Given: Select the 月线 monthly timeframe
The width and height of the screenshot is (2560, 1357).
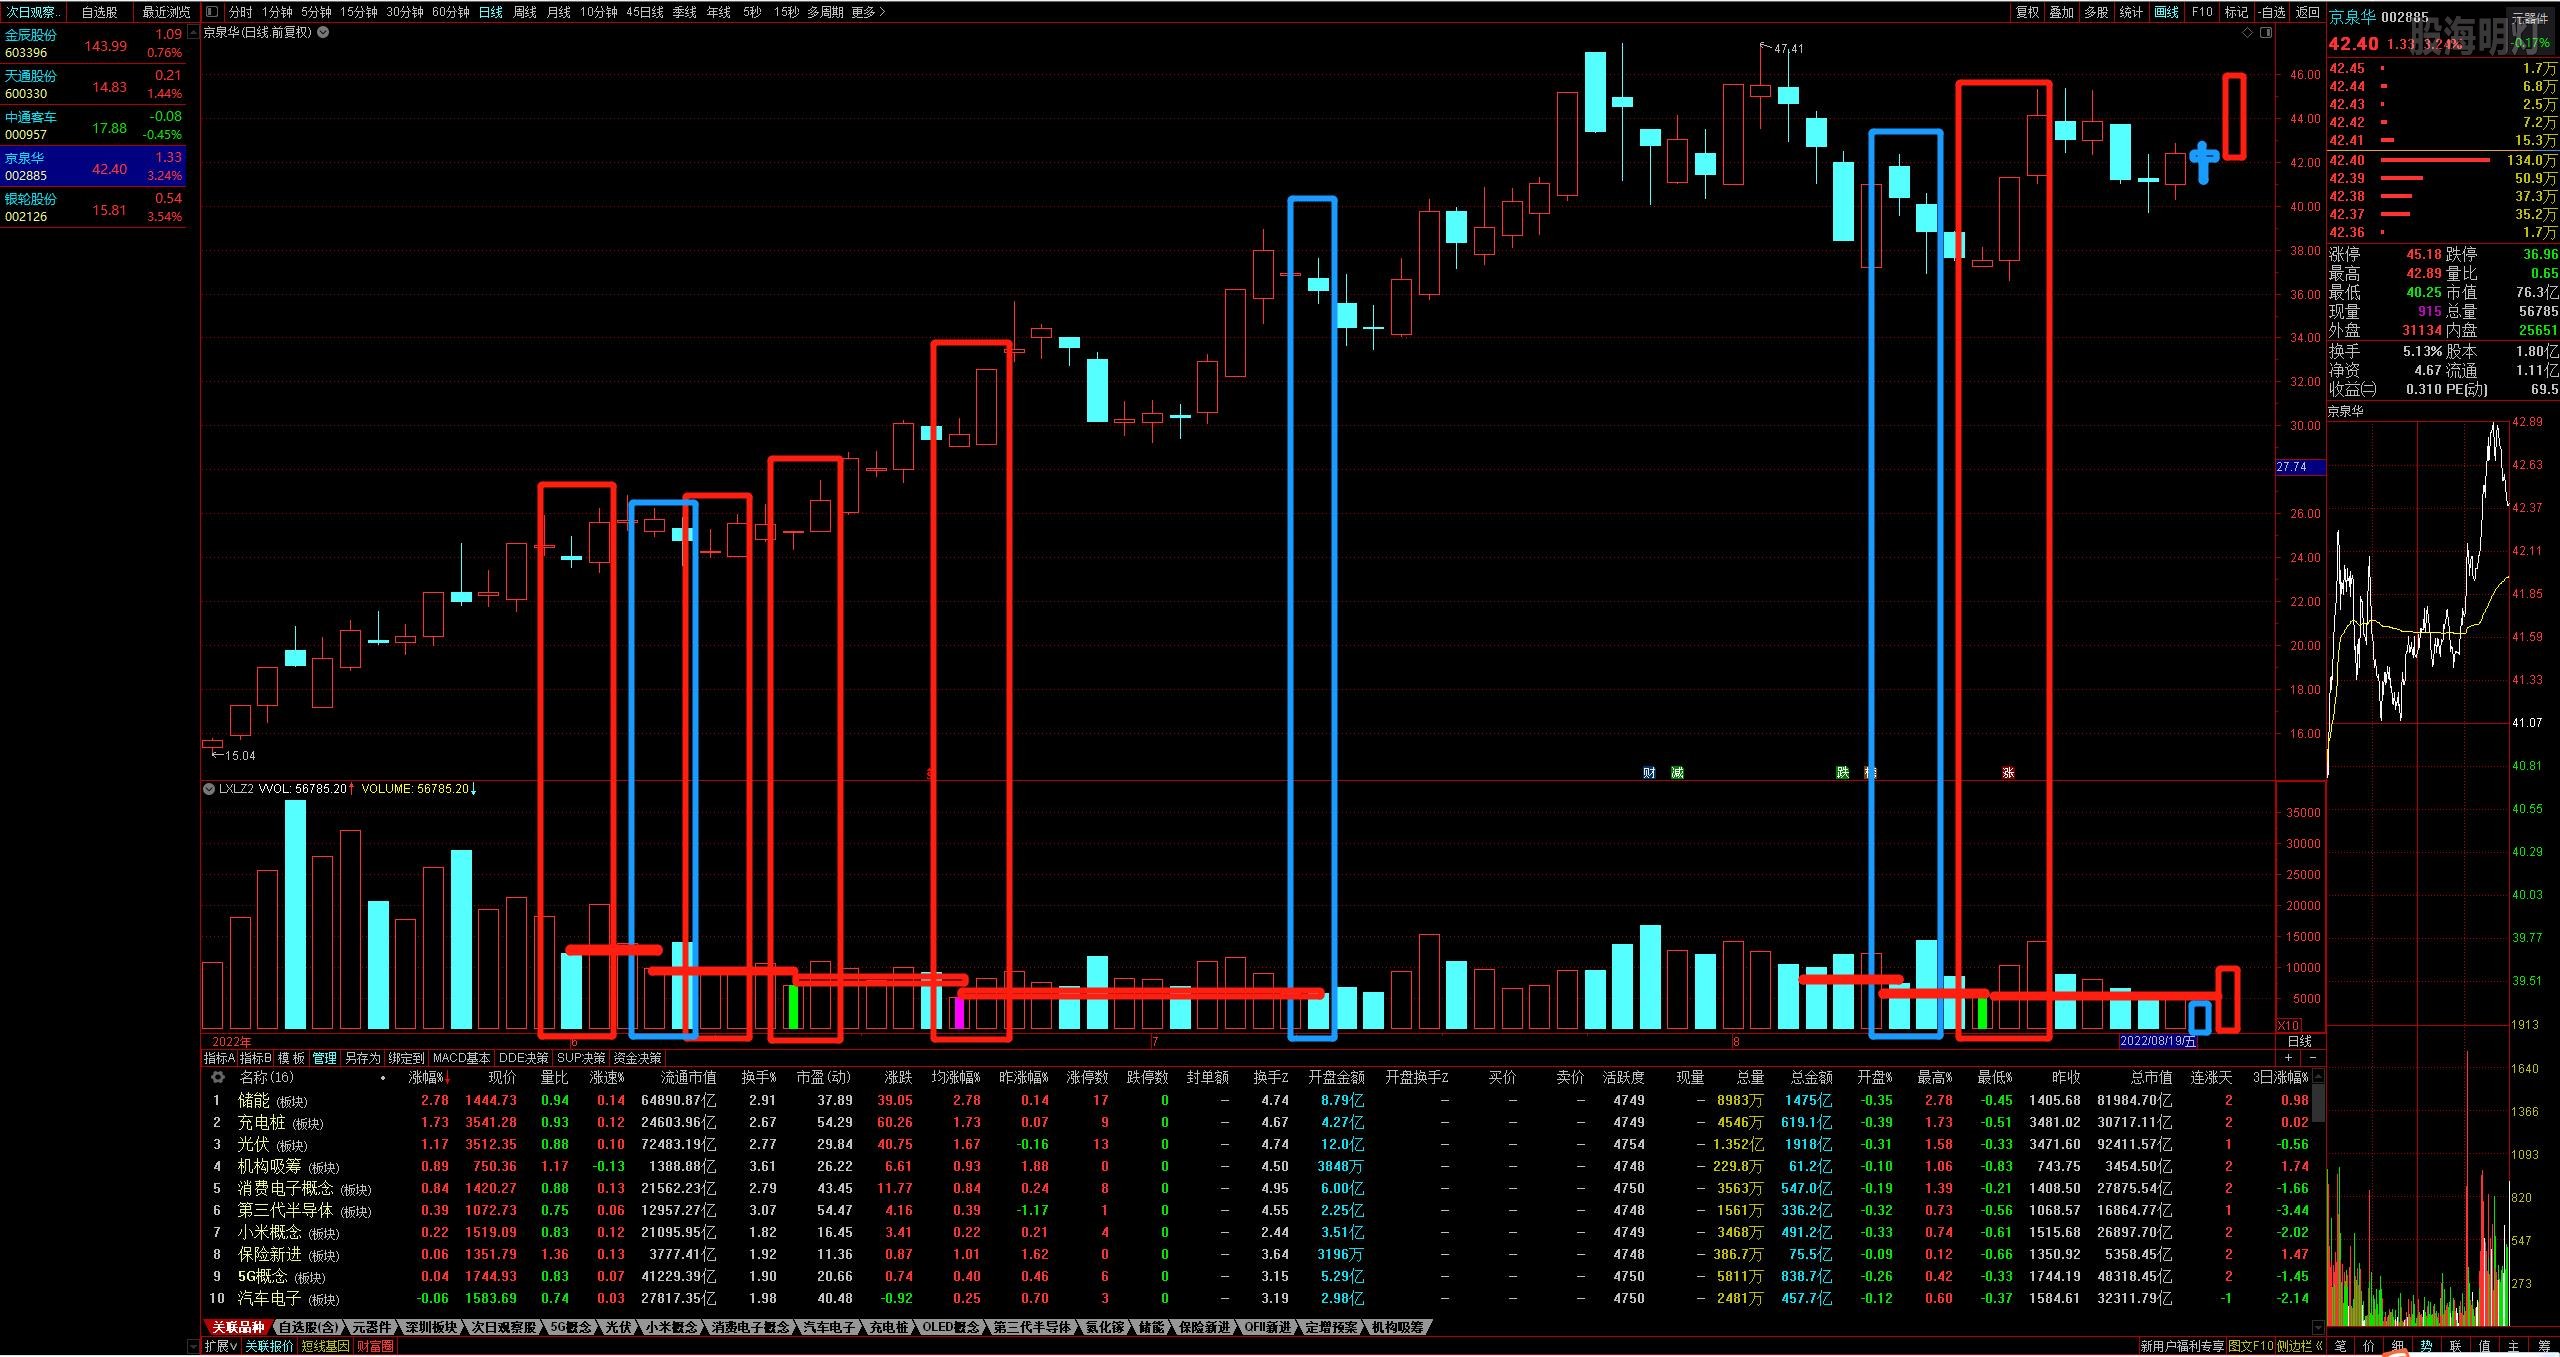Looking at the screenshot, I should (559, 12).
